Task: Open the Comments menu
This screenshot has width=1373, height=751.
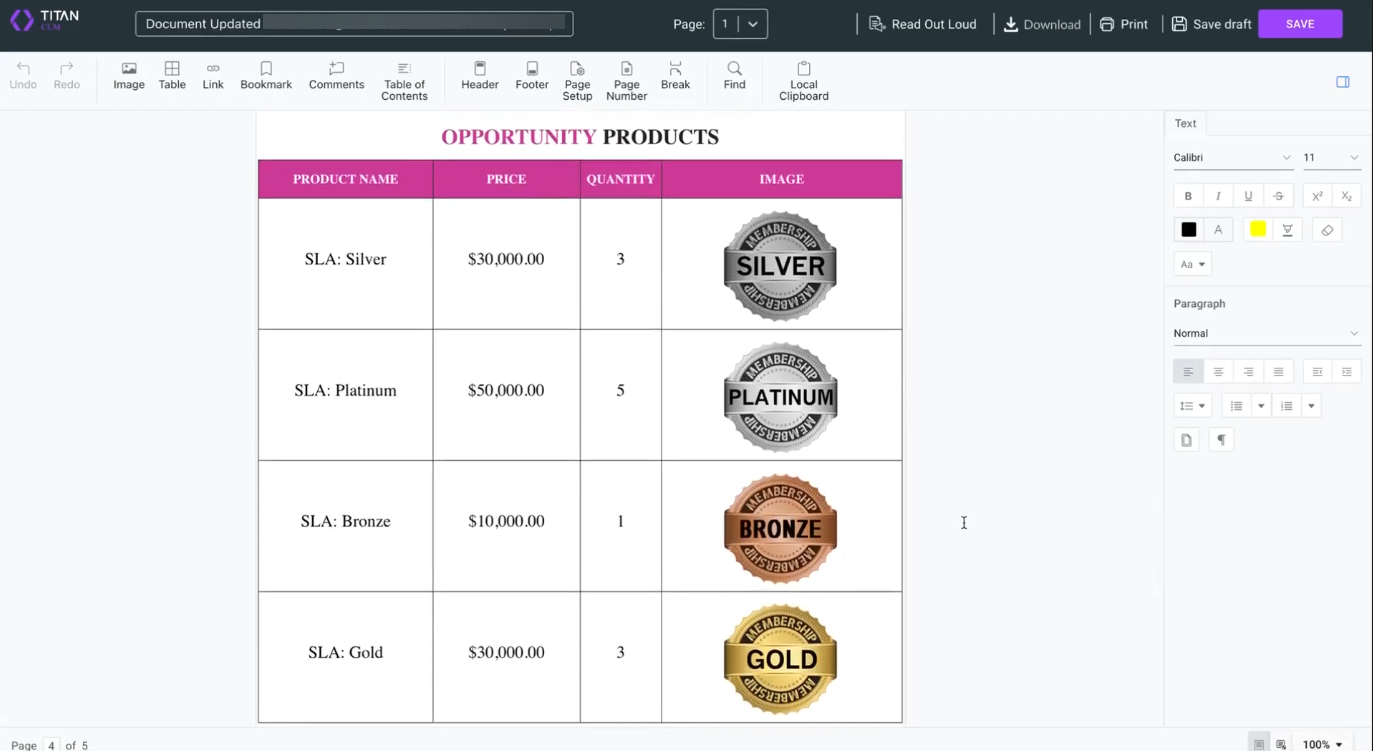Action: coord(336,76)
